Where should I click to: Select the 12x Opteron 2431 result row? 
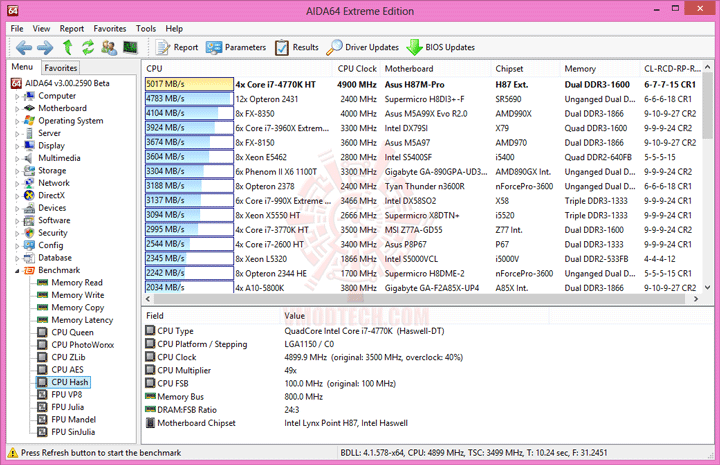(x=422, y=99)
